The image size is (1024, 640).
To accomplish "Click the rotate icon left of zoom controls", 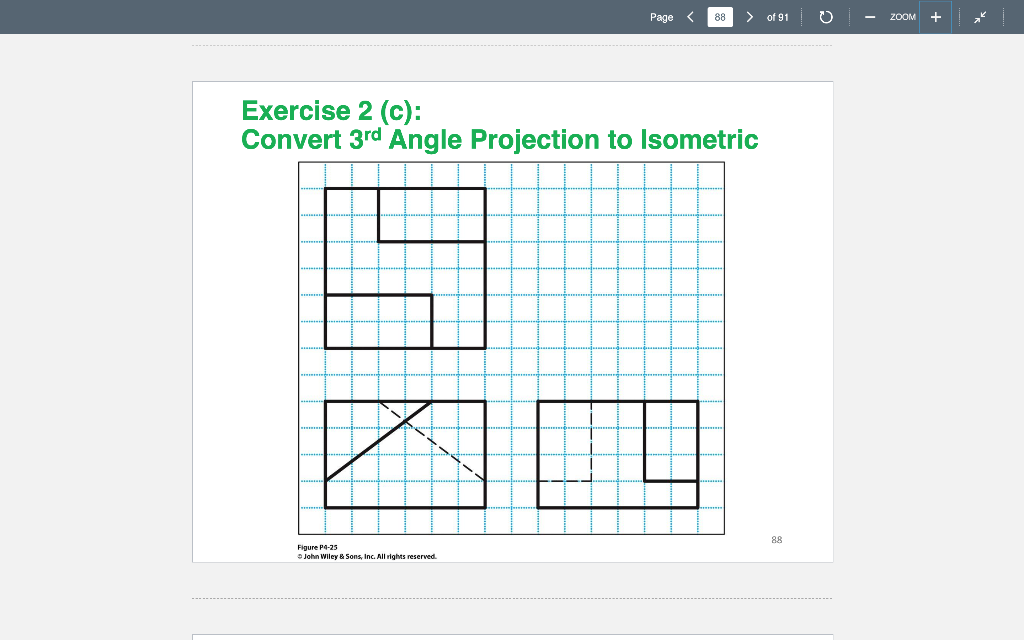I will [x=825, y=16].
